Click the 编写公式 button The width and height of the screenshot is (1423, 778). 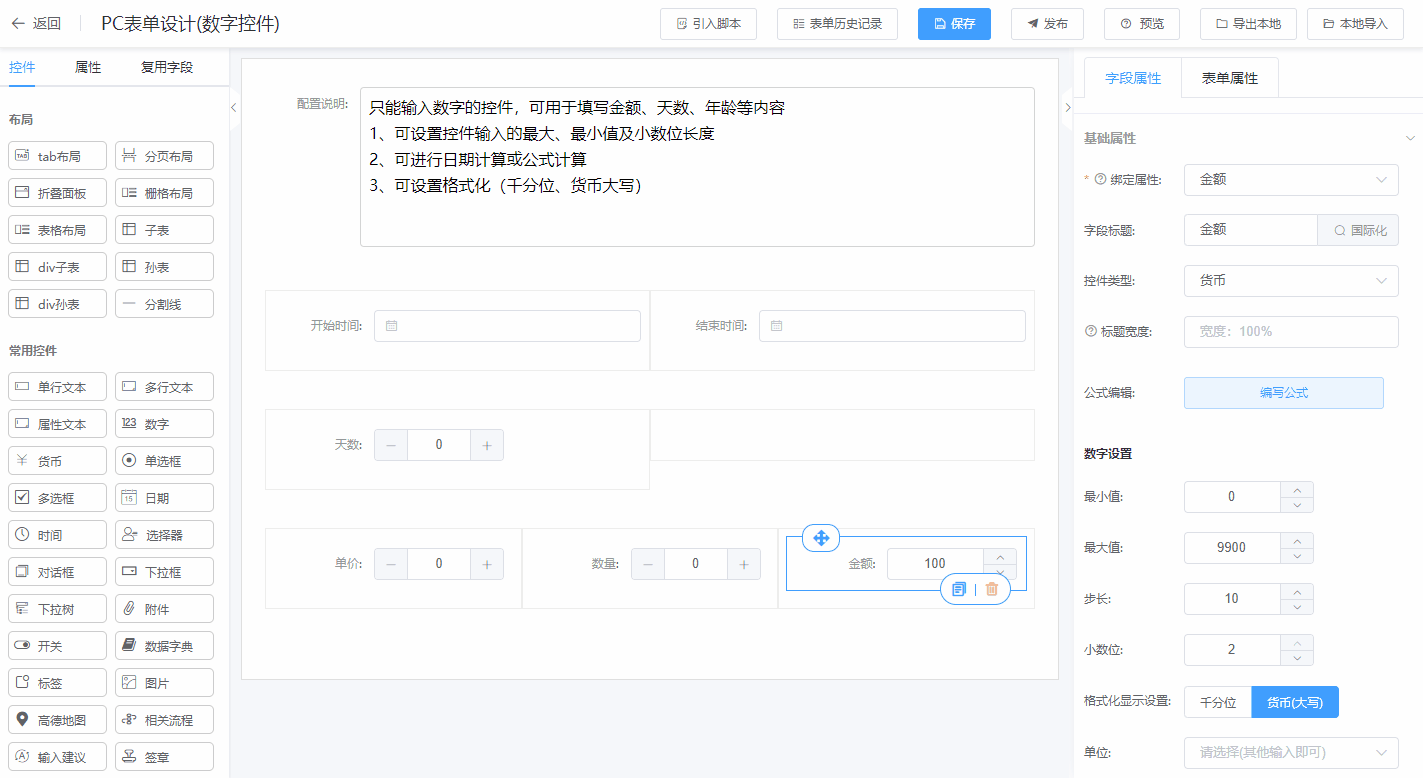(x=1283, y=393)
